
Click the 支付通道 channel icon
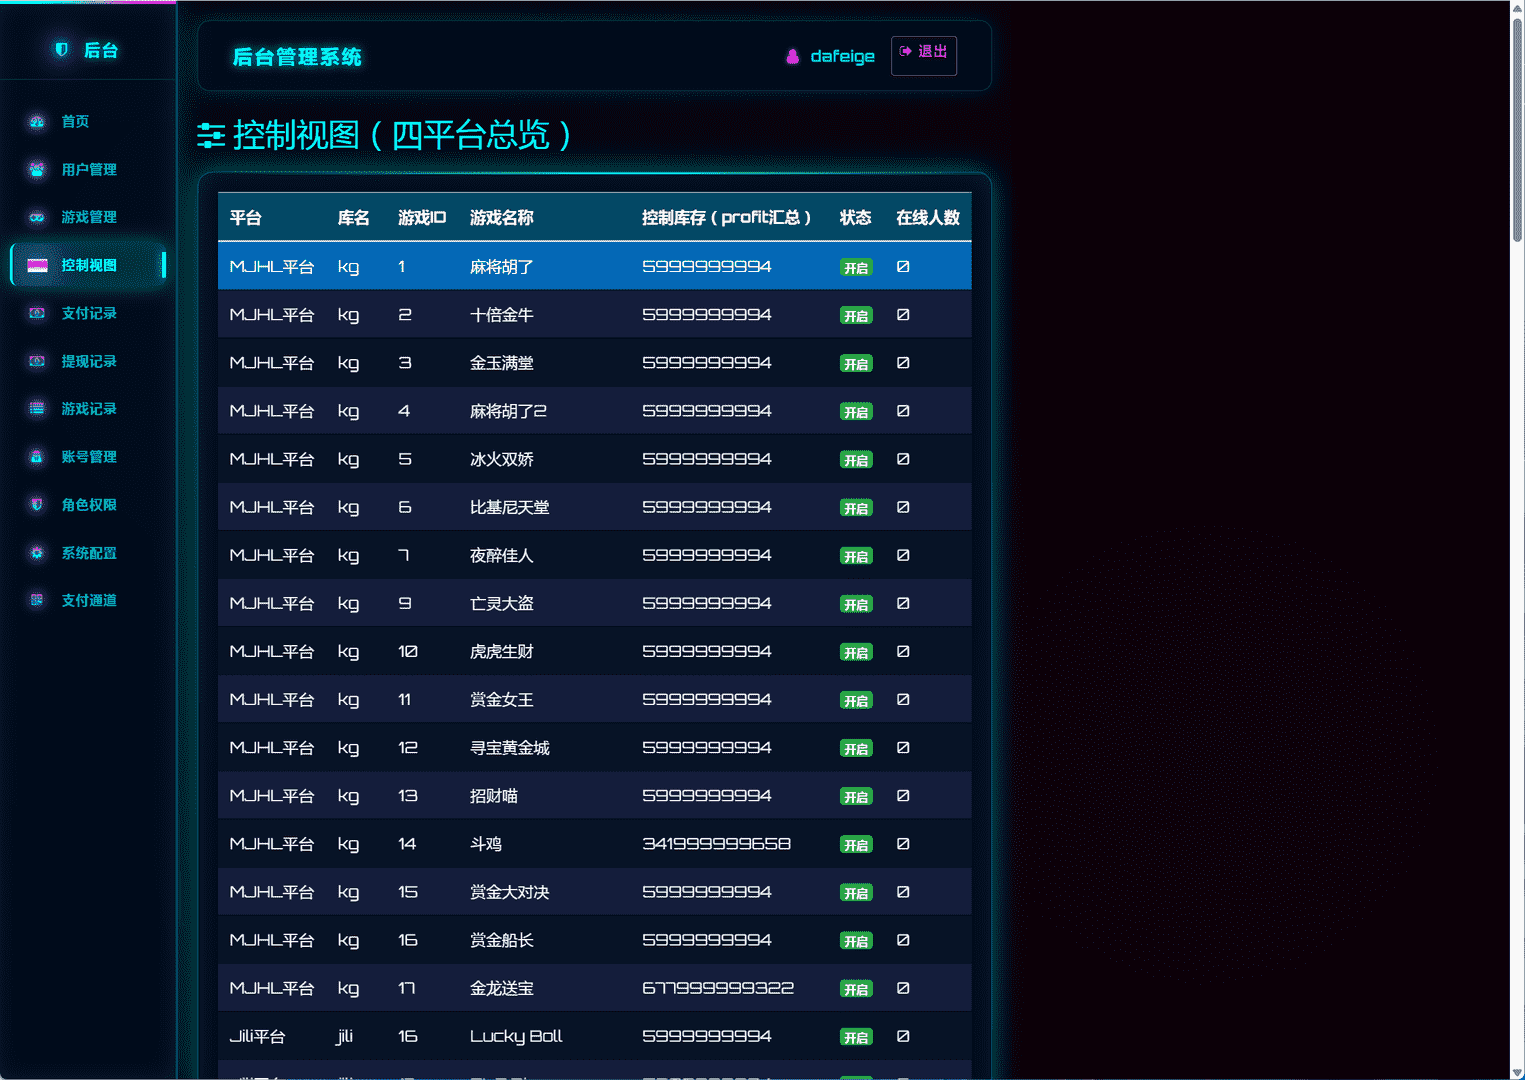point(37,600)
